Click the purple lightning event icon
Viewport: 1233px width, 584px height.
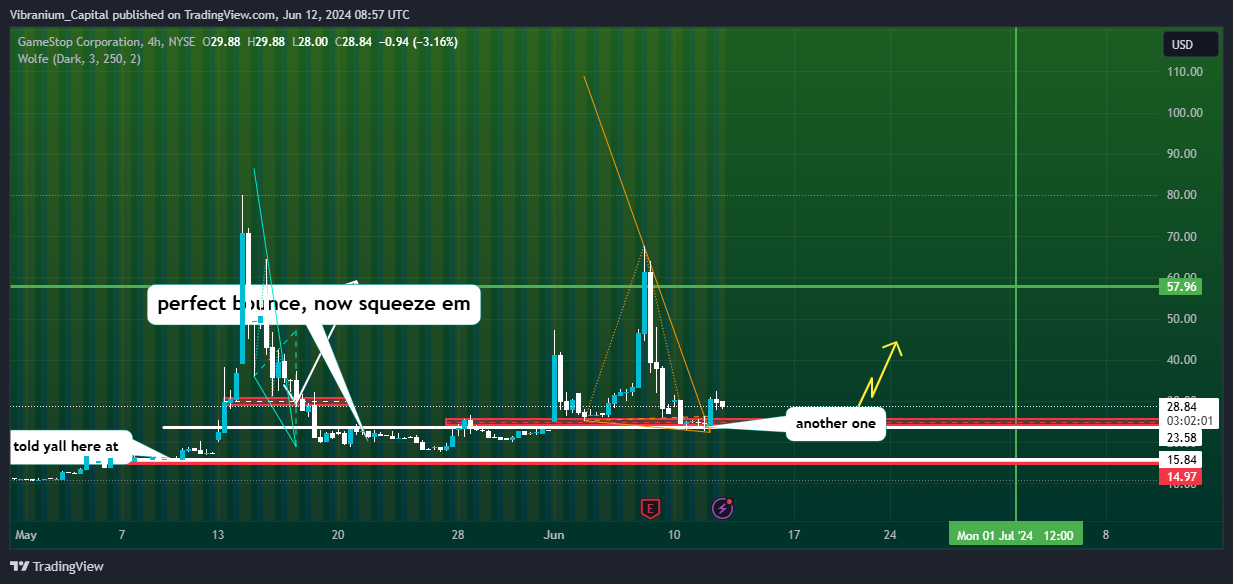(x=723, y=509)
